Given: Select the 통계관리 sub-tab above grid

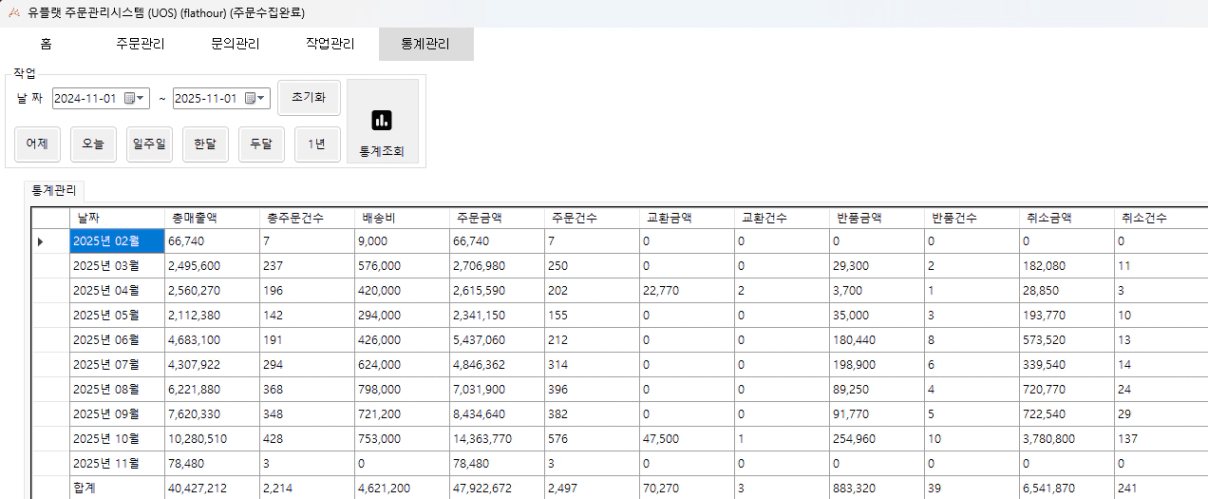Looking at the screenshot, I should pyautogui.click(x=56, y=189).
